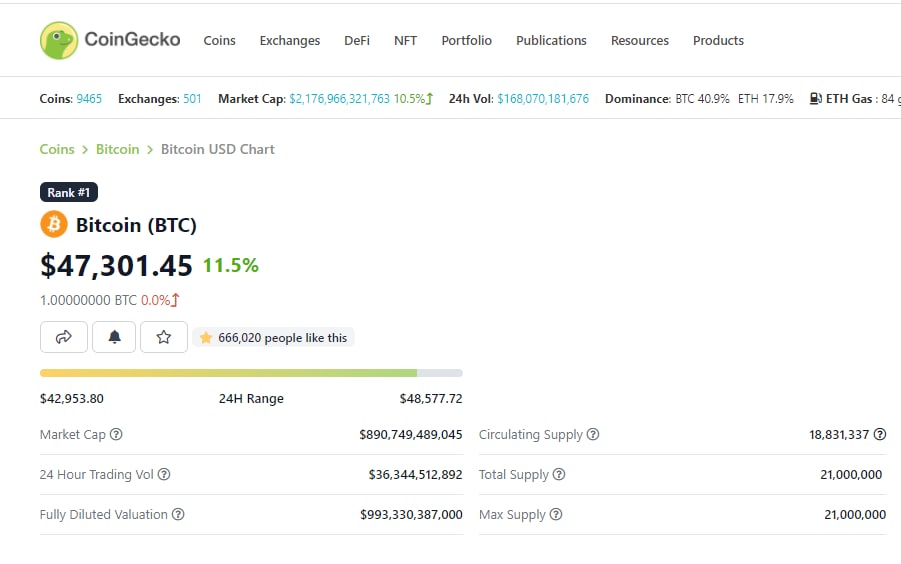Click the 666,020 people like this label

[282, 338]
